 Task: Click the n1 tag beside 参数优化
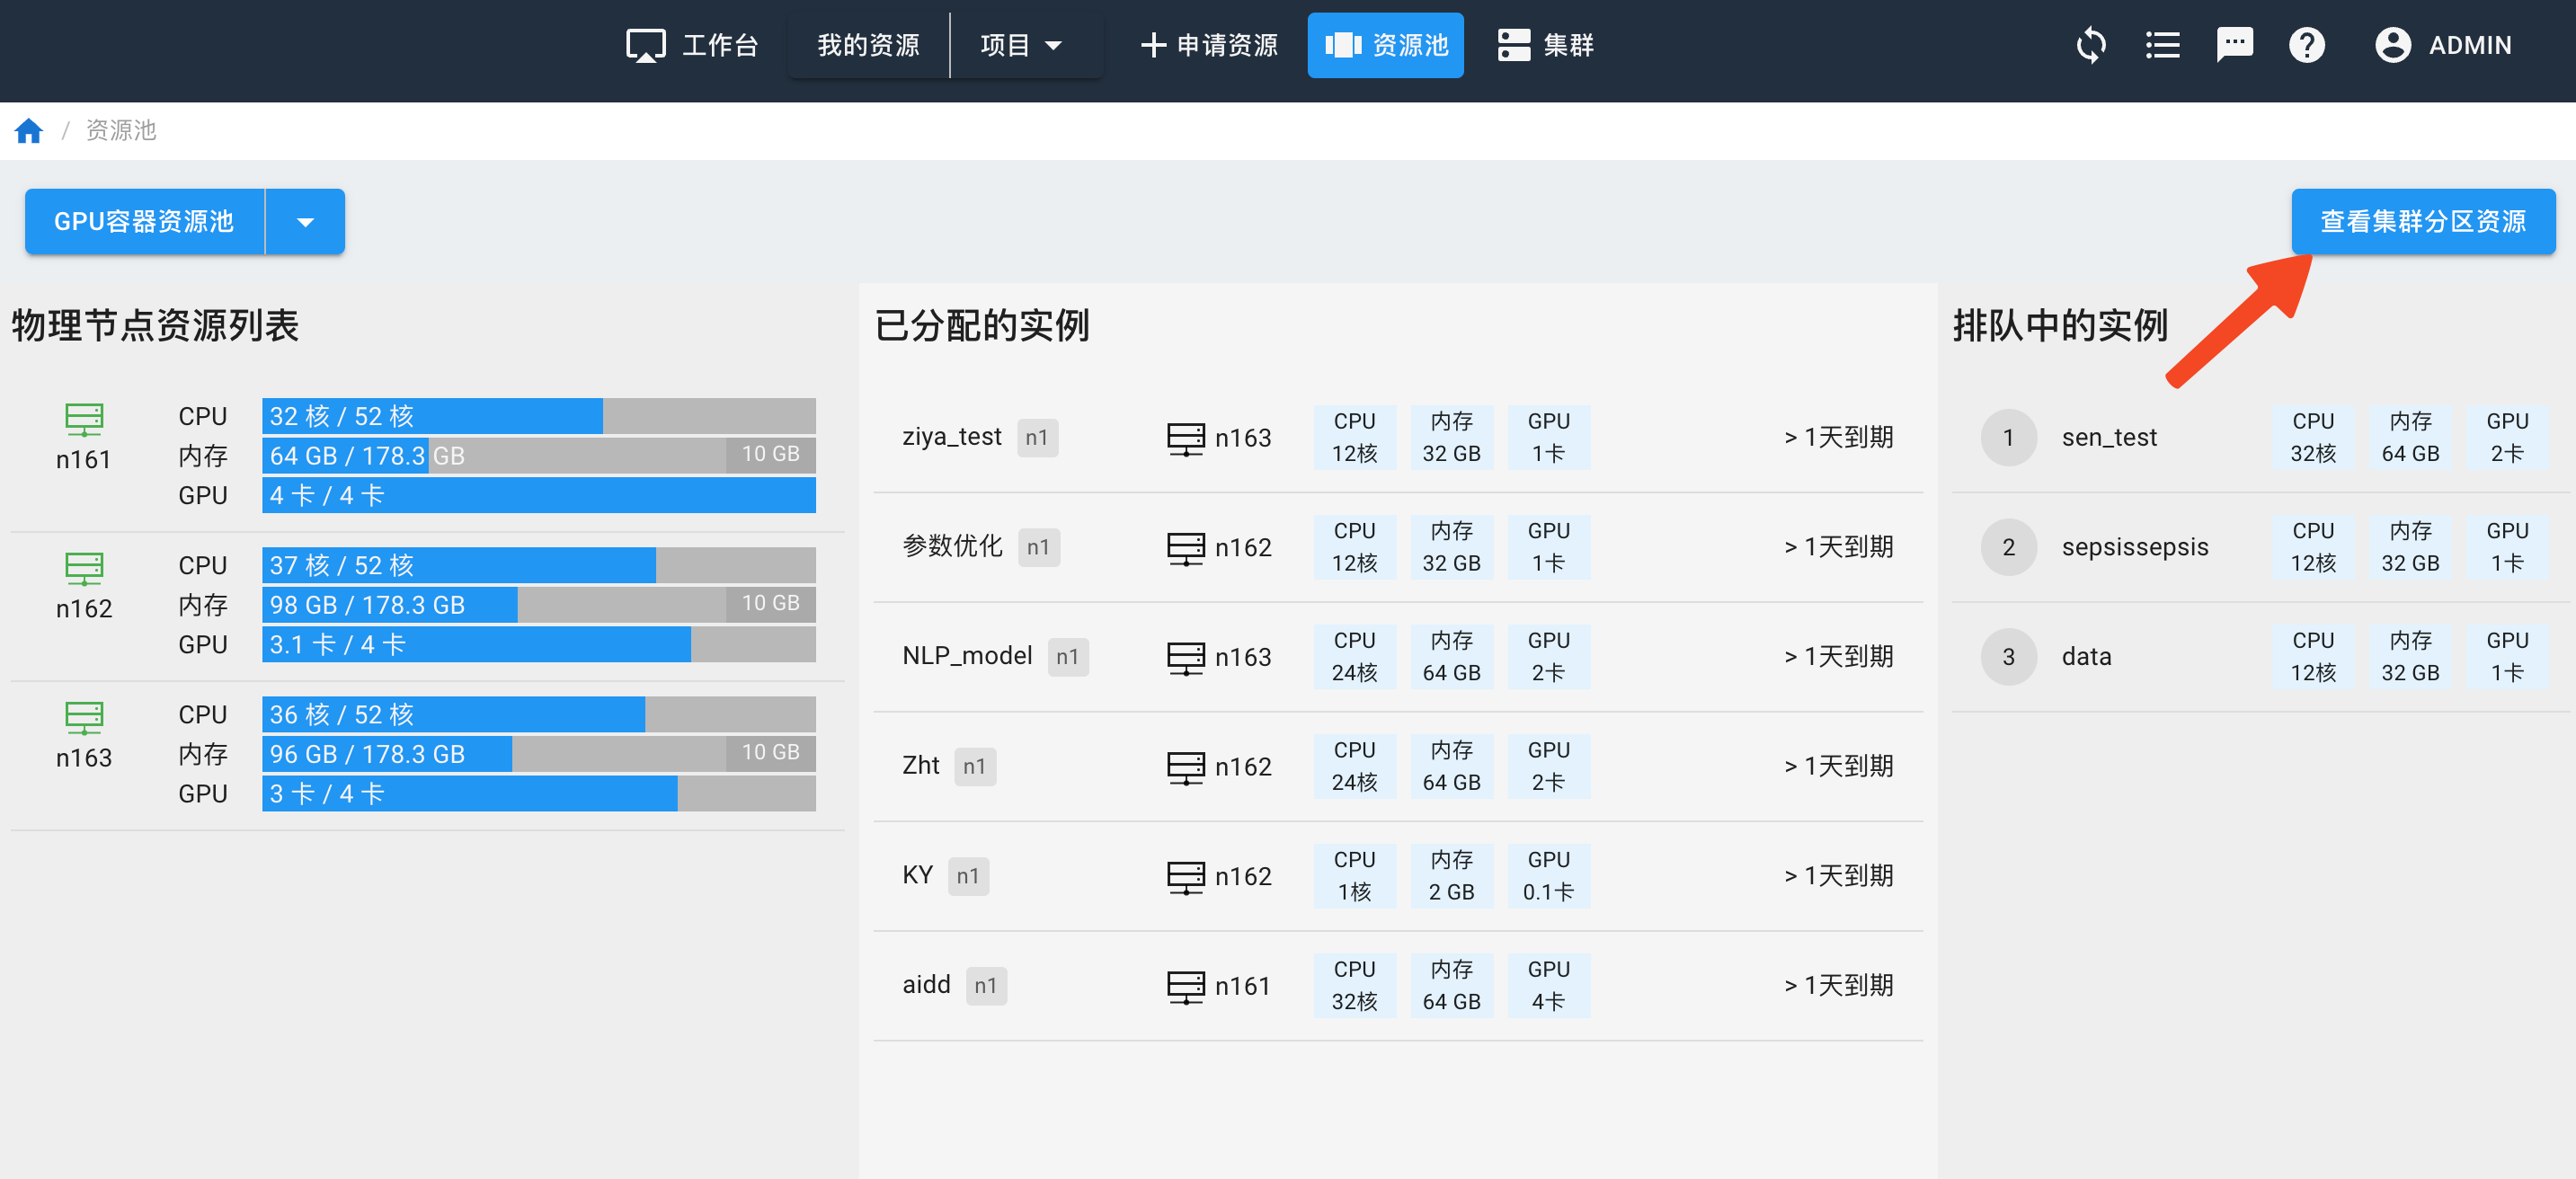[1038, 548]
